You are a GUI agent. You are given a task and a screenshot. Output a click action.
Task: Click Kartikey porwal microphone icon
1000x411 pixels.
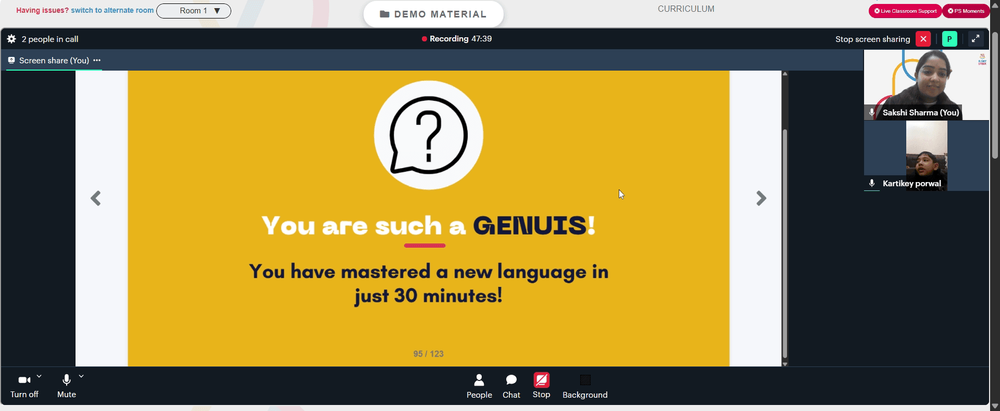tap(872, 183)
